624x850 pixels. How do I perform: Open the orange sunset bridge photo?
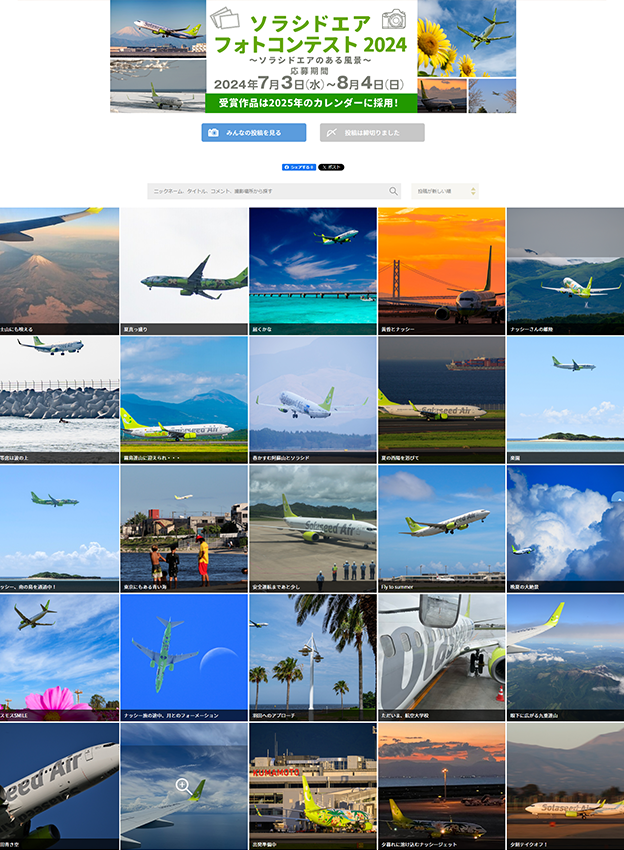[x=441, y=271]
